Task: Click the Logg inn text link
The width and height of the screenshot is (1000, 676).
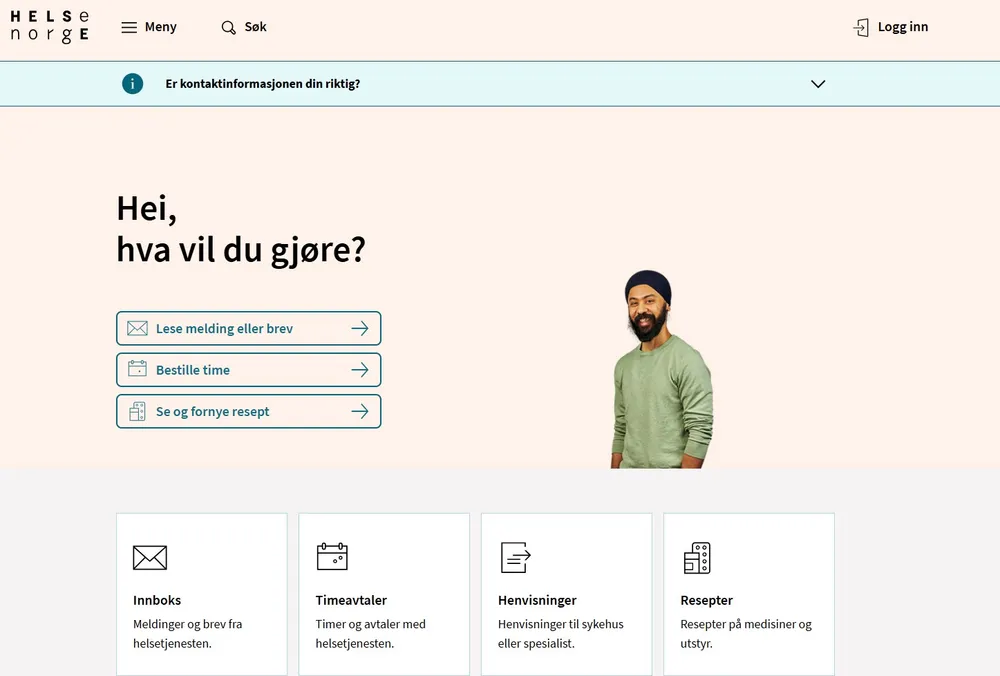Action: [902, 27]
